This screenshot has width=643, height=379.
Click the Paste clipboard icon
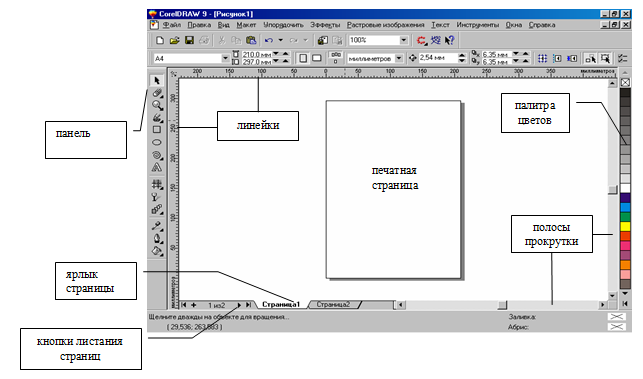(x=251, y=40)
